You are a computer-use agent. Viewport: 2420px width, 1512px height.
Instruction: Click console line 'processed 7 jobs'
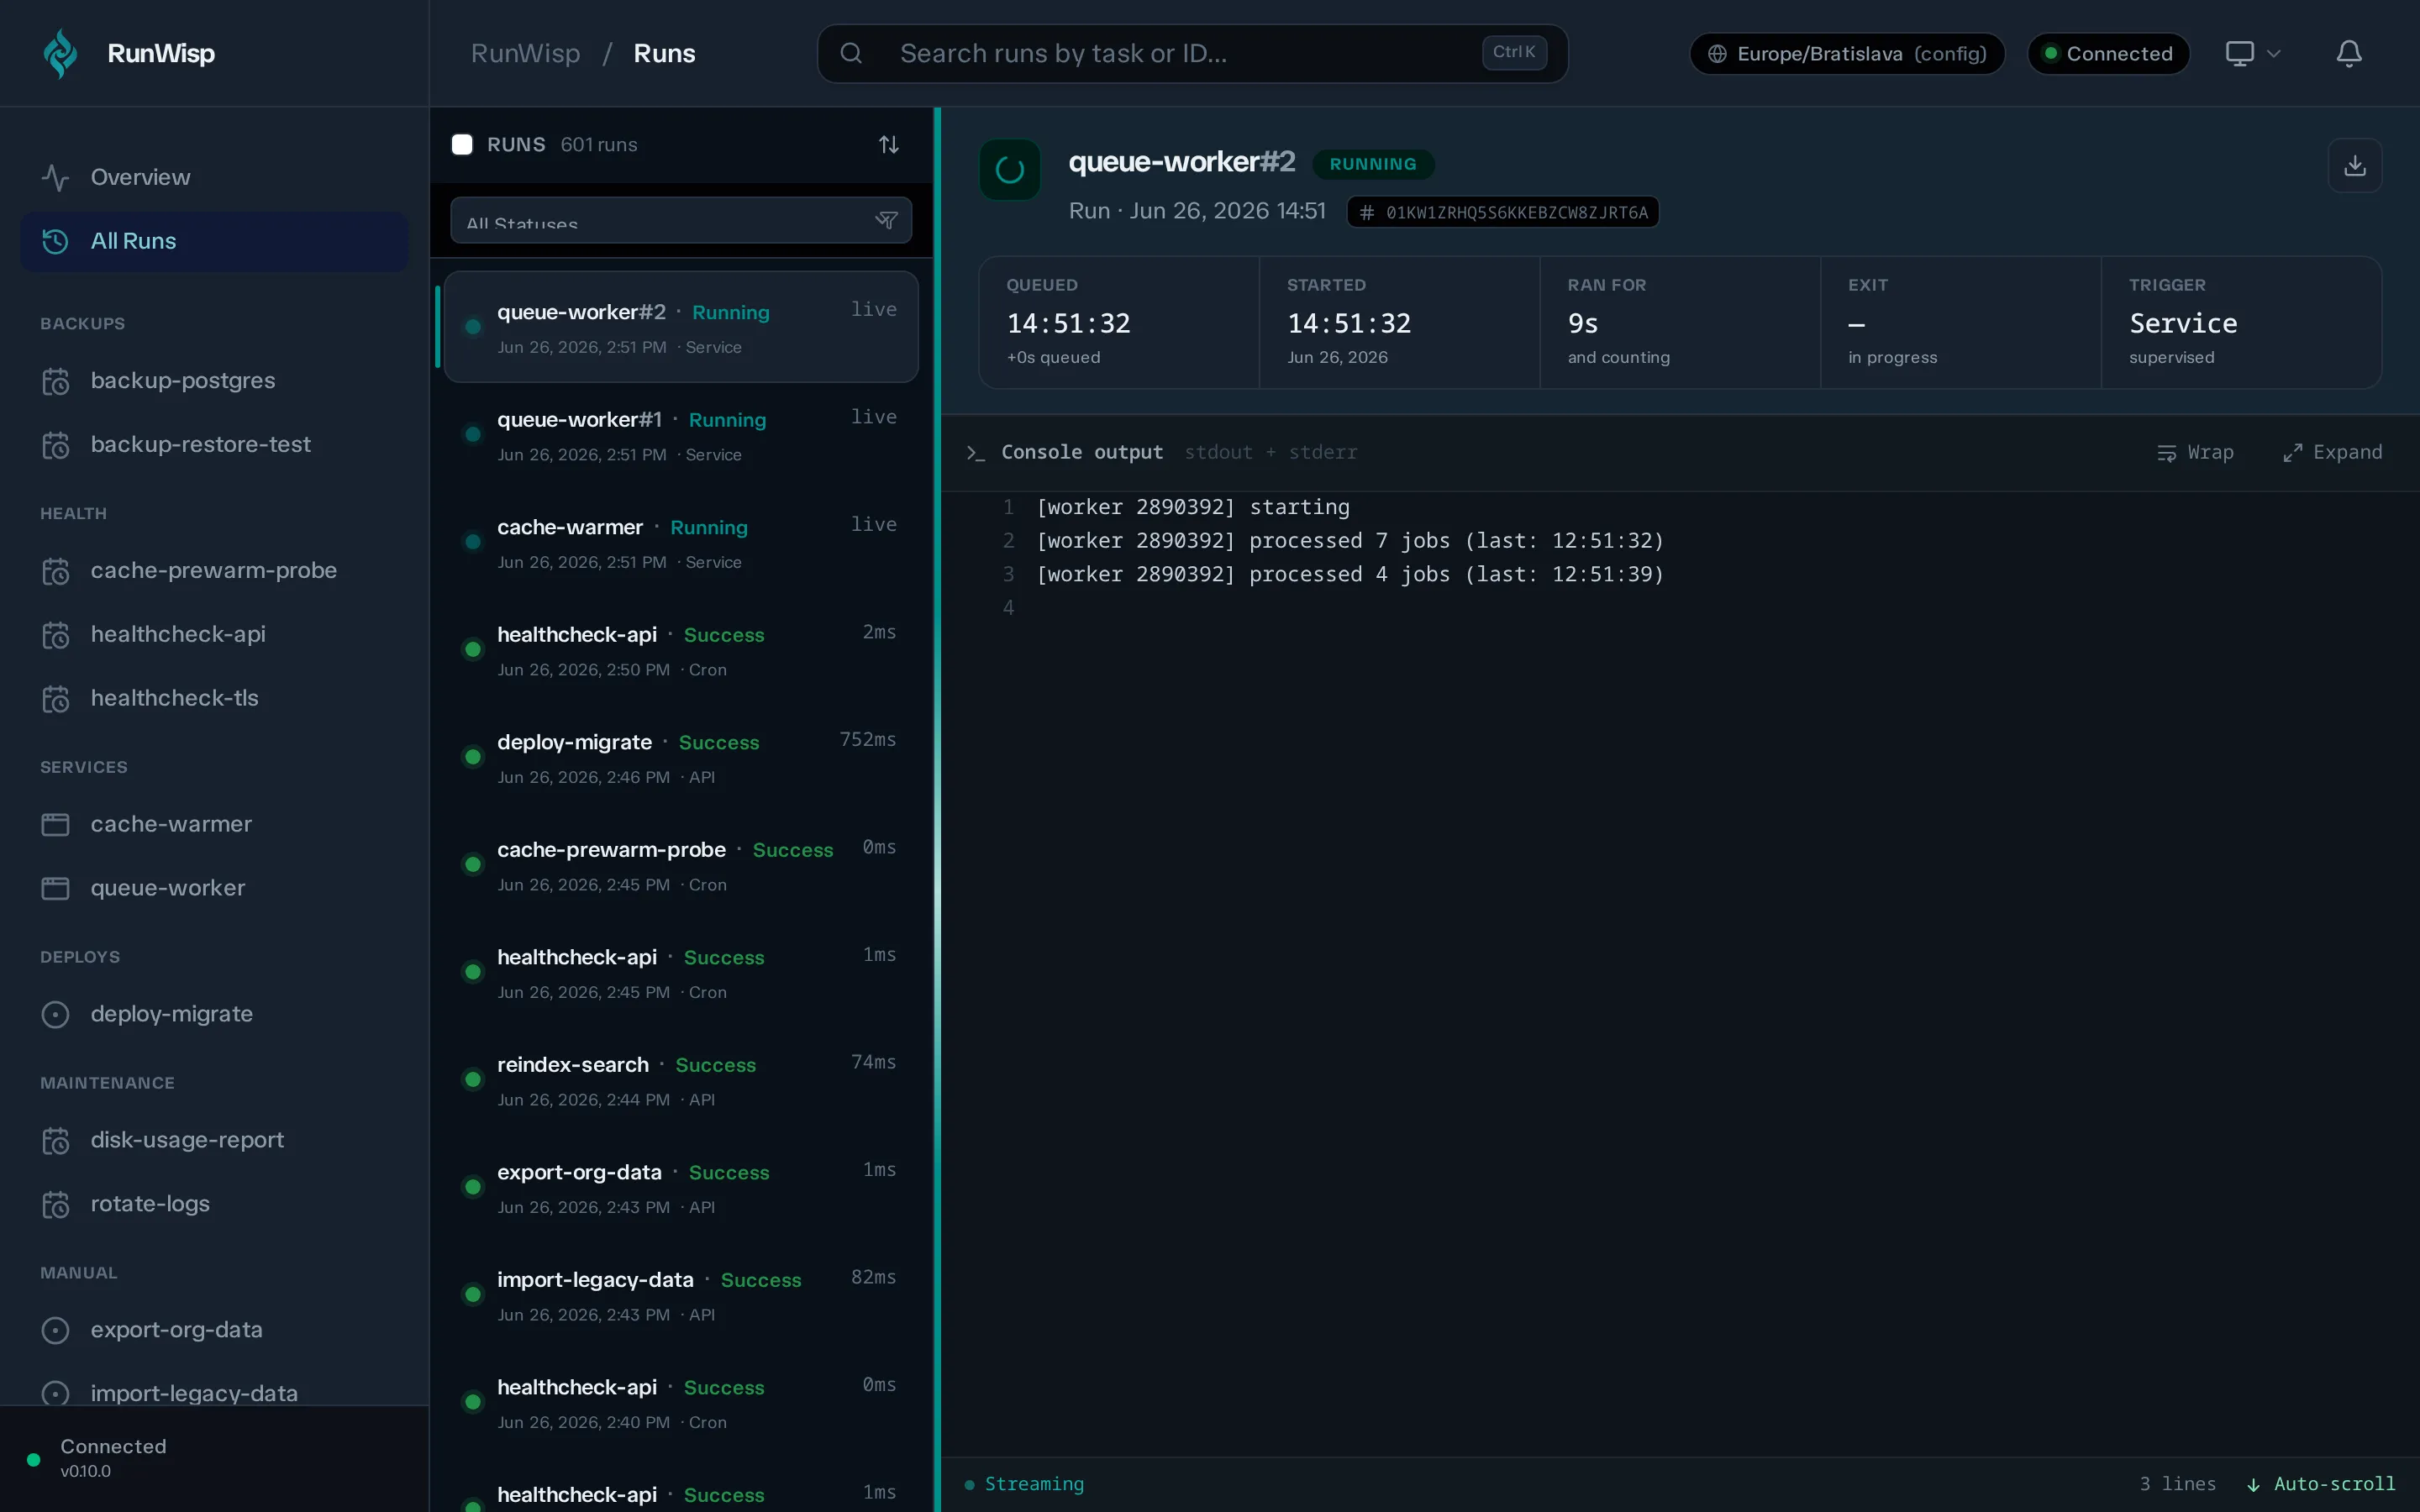coord(1350,541)
